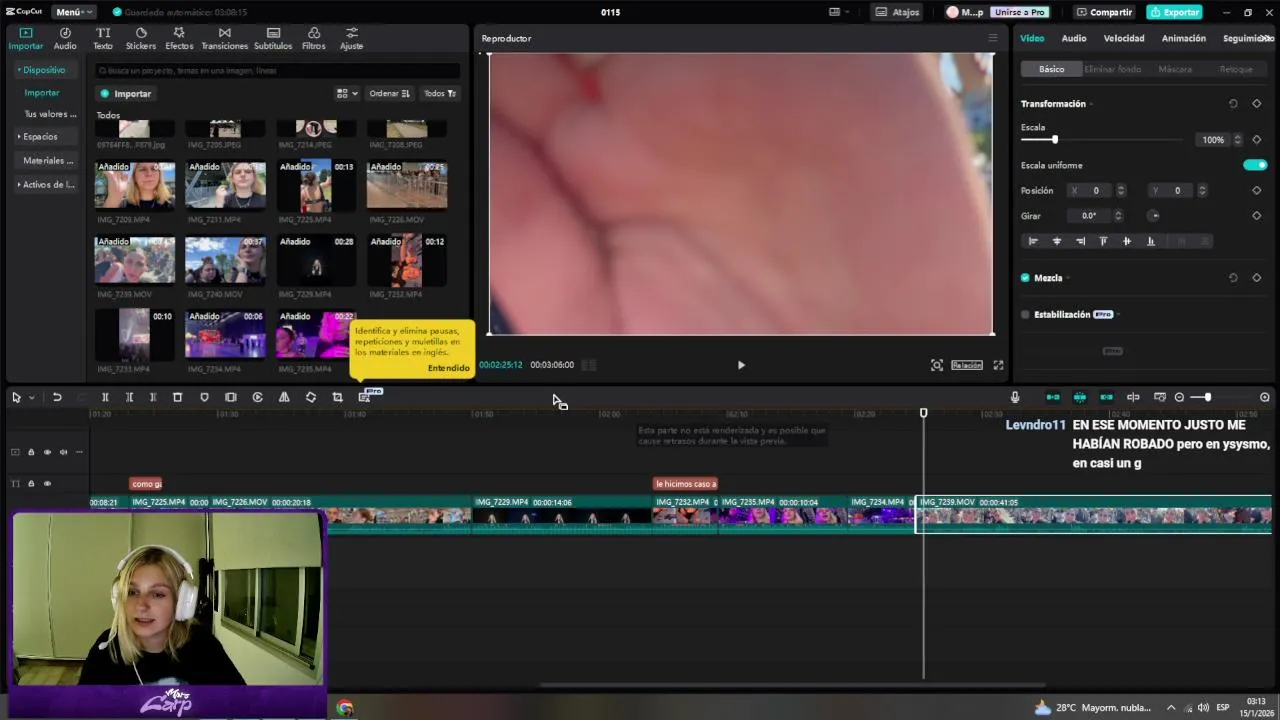
Task: Open the Audio media tab icon
Action: (x=65, y=33)
